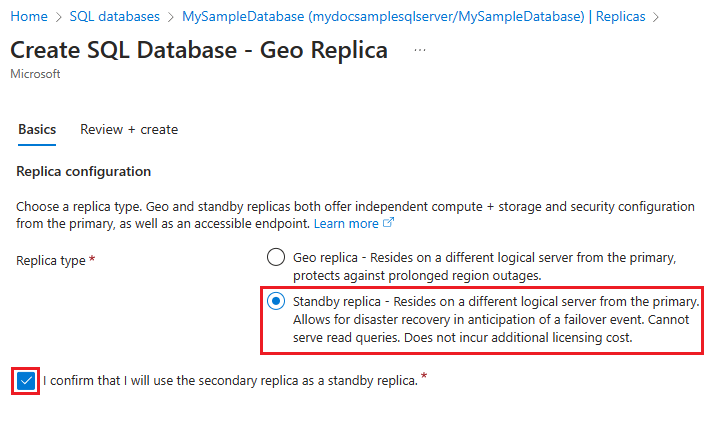Open MySampleDatabase Replicas breadcrumb link

[413, 17]
